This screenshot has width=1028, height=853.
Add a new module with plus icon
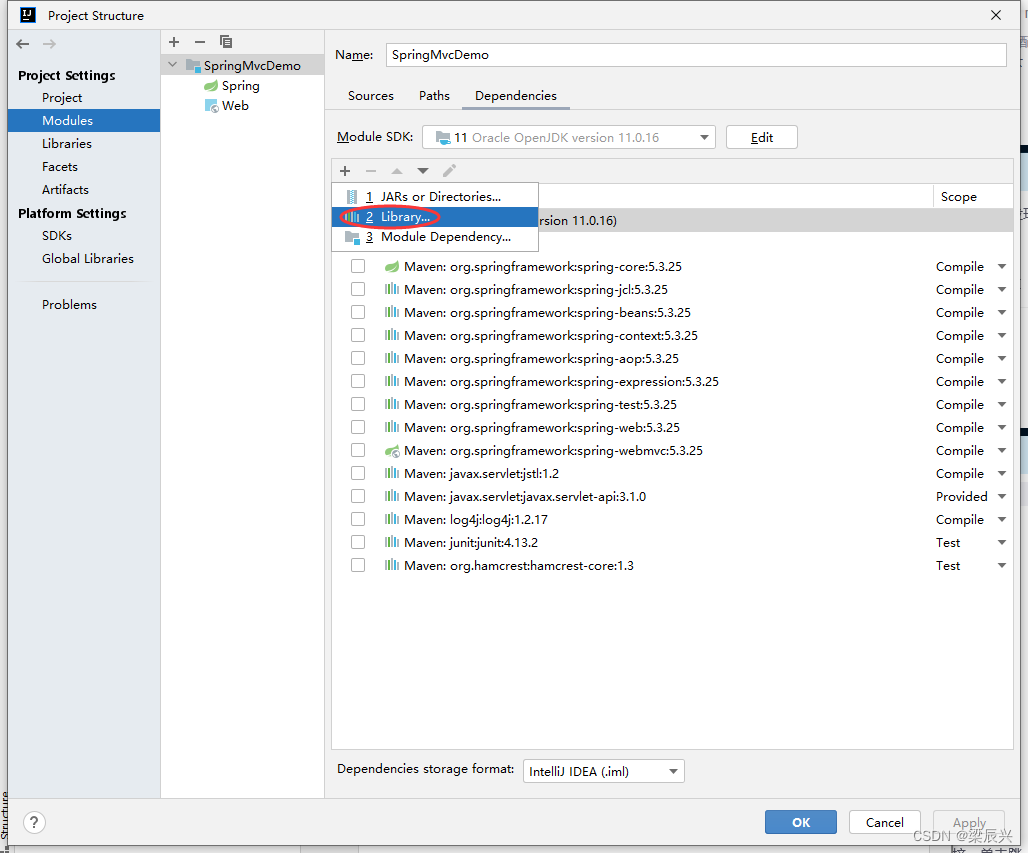[x=174, y=42]
